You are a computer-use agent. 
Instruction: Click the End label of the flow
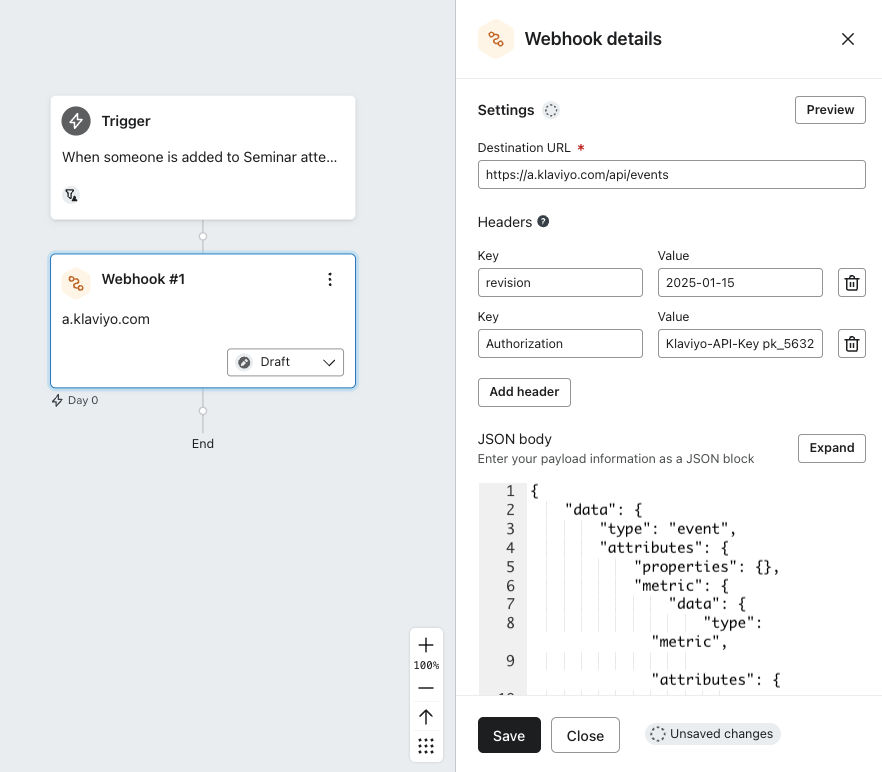click(x=202, y=443)
